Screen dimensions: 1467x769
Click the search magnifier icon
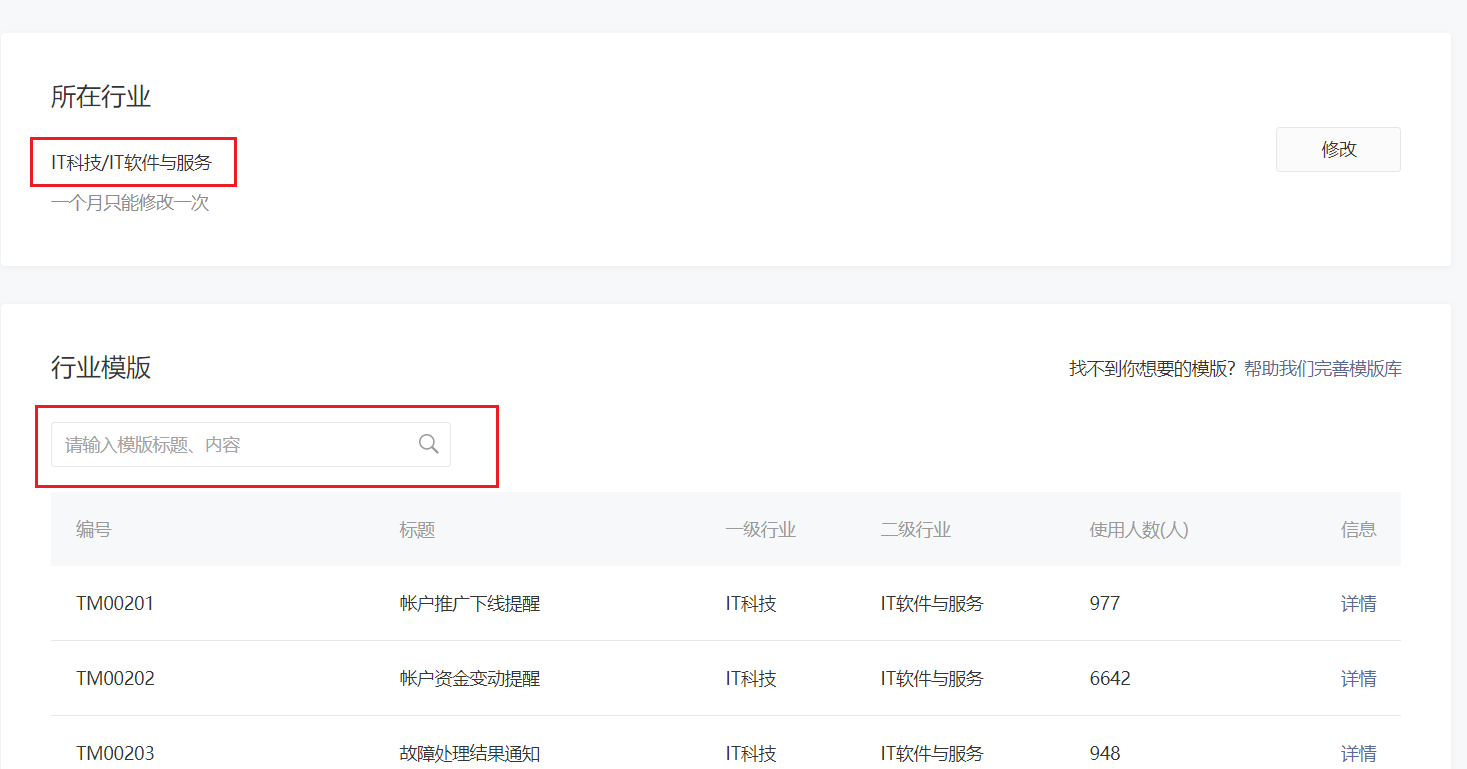click(429, 443)
